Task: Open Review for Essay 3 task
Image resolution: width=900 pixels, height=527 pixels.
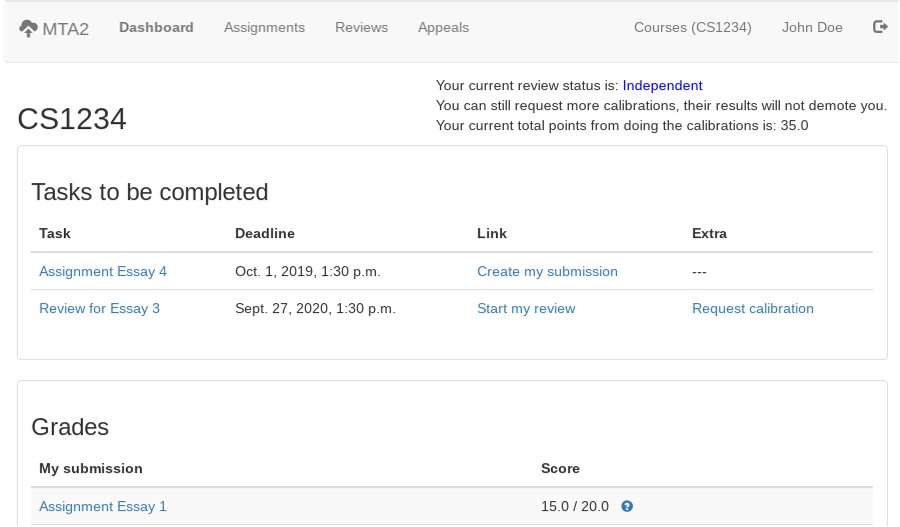Action: (99, 308)
